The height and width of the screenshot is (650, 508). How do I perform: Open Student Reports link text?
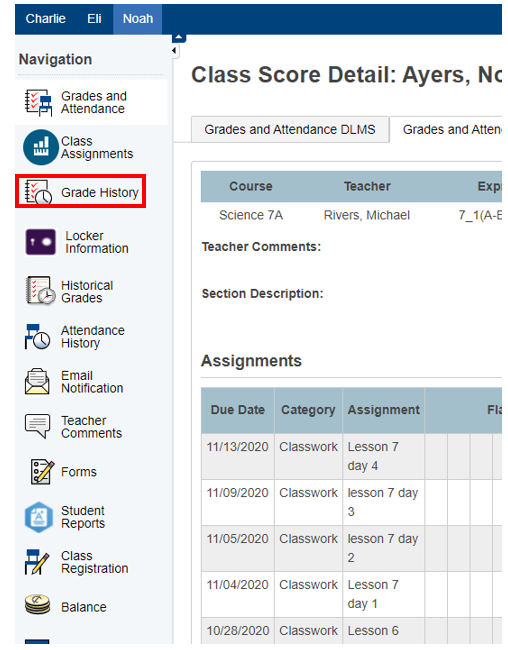83,517
